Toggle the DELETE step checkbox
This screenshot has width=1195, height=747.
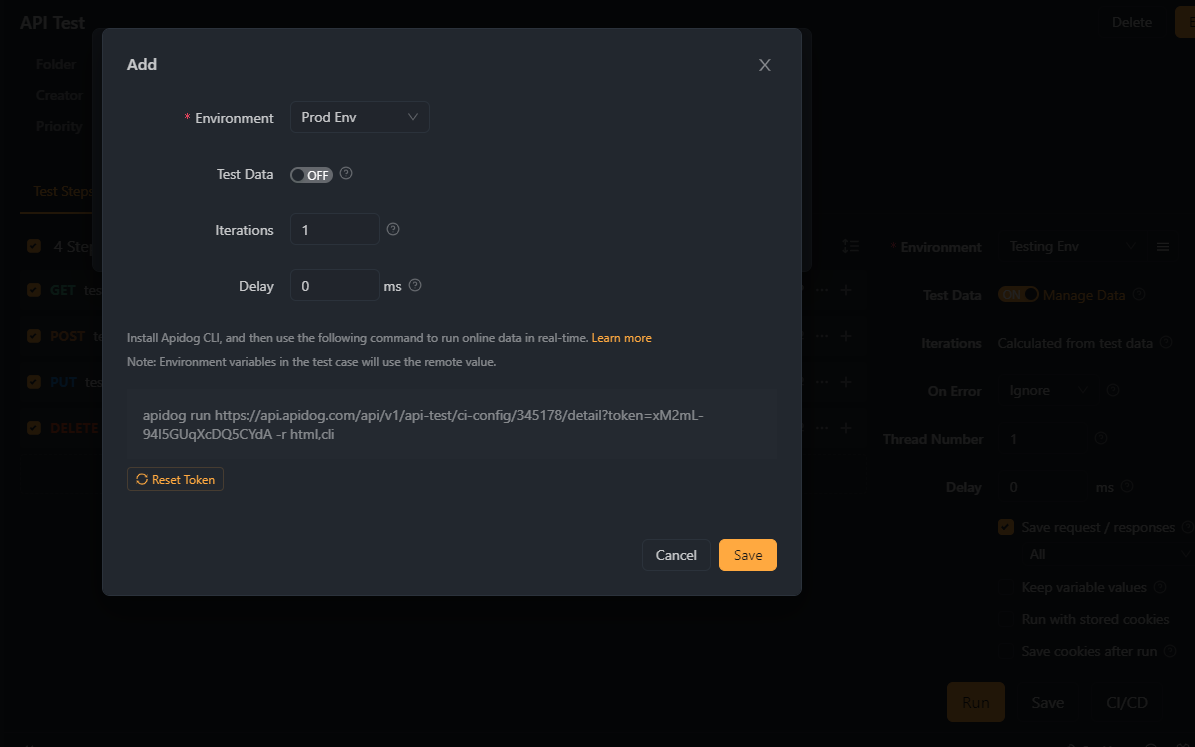click(x=34, y=428)
